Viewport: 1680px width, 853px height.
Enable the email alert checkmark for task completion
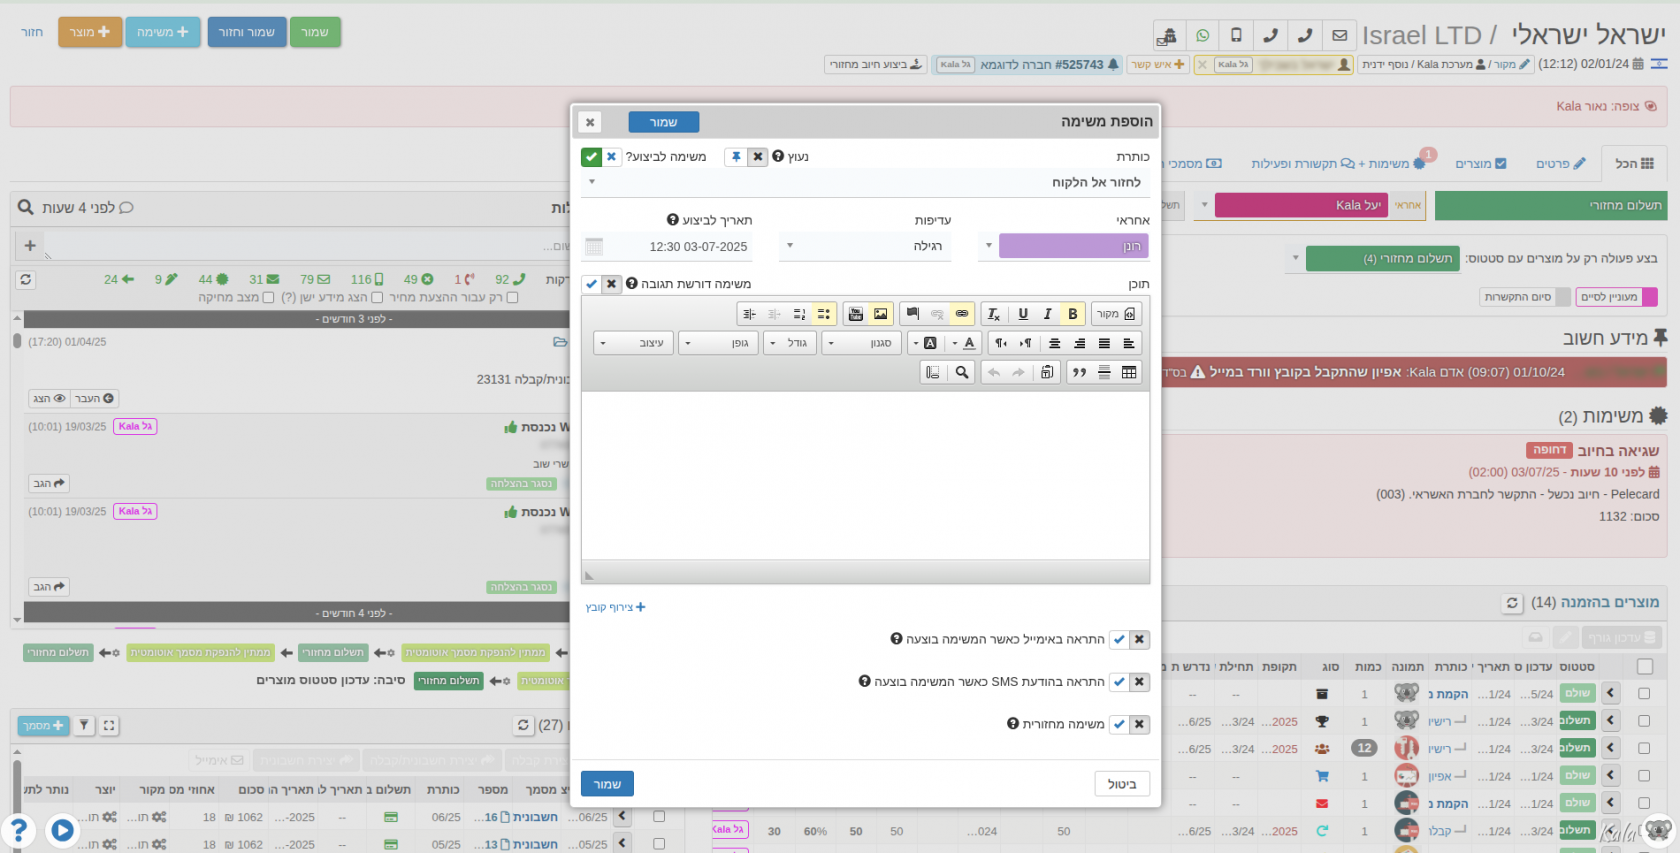pos(1119,639)
